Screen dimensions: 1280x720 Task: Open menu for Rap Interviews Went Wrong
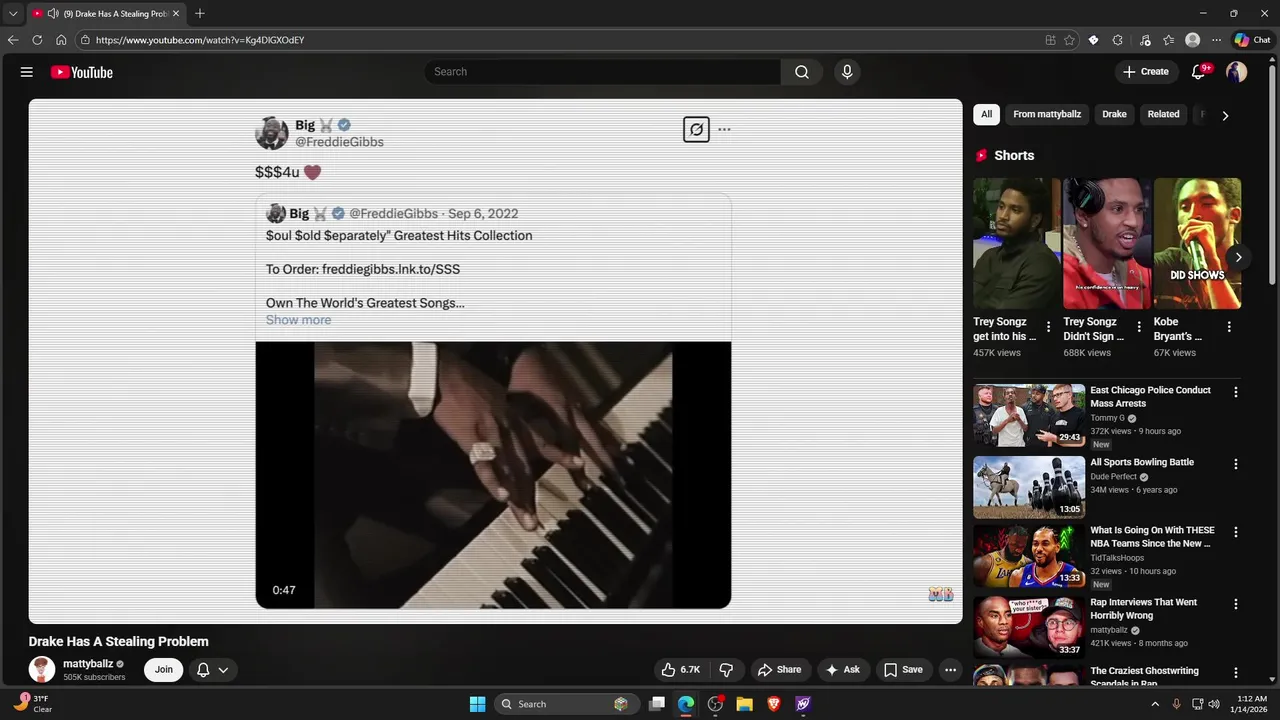tap(1235, 604)
